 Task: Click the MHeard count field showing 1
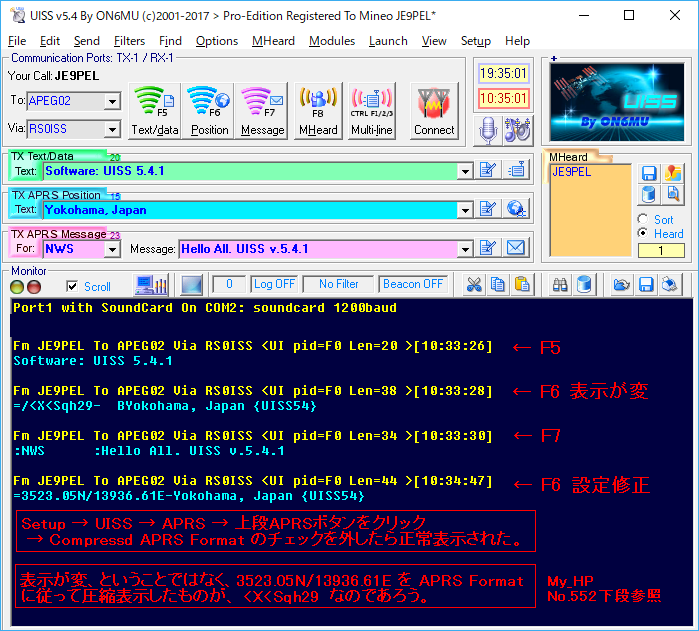click(x=661, y=251)
